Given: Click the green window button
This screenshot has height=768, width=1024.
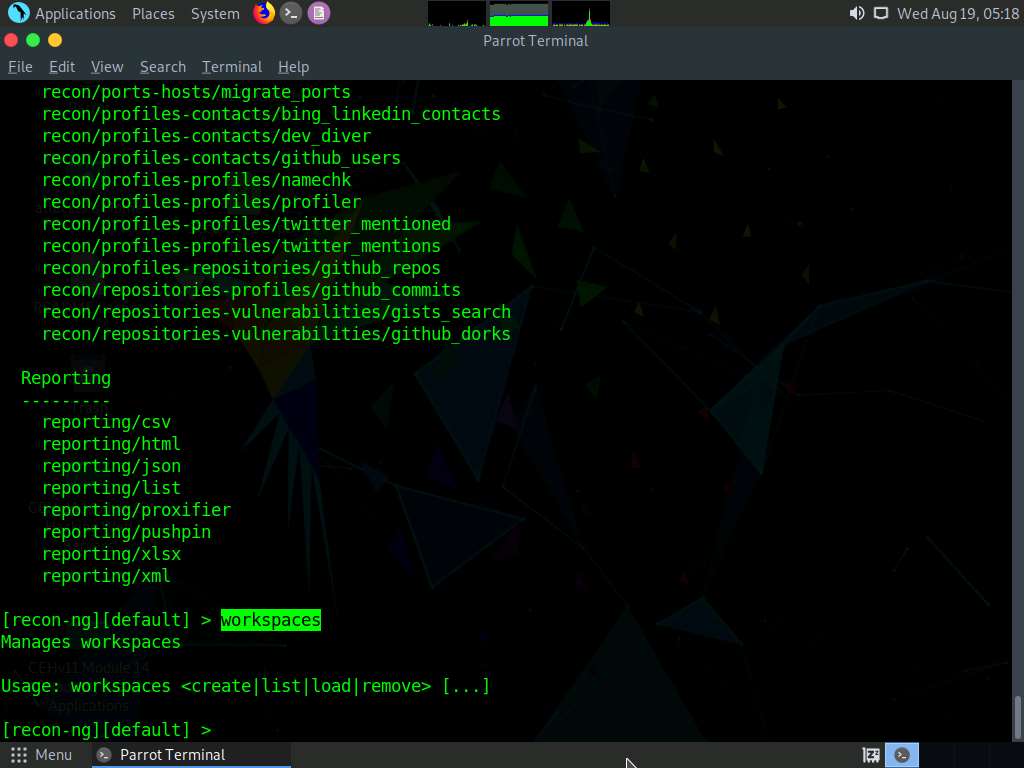Looking at the screenshot, I should 33,40.
